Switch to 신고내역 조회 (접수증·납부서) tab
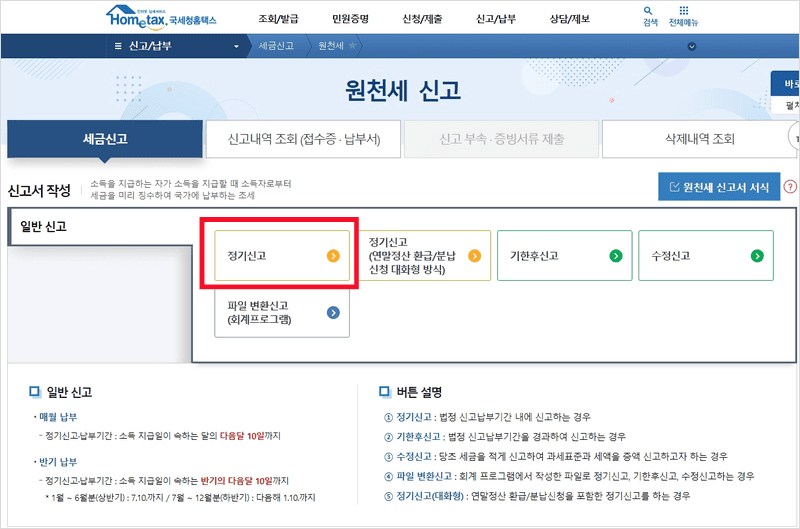800x529 pixels. [x=304, y=139]
